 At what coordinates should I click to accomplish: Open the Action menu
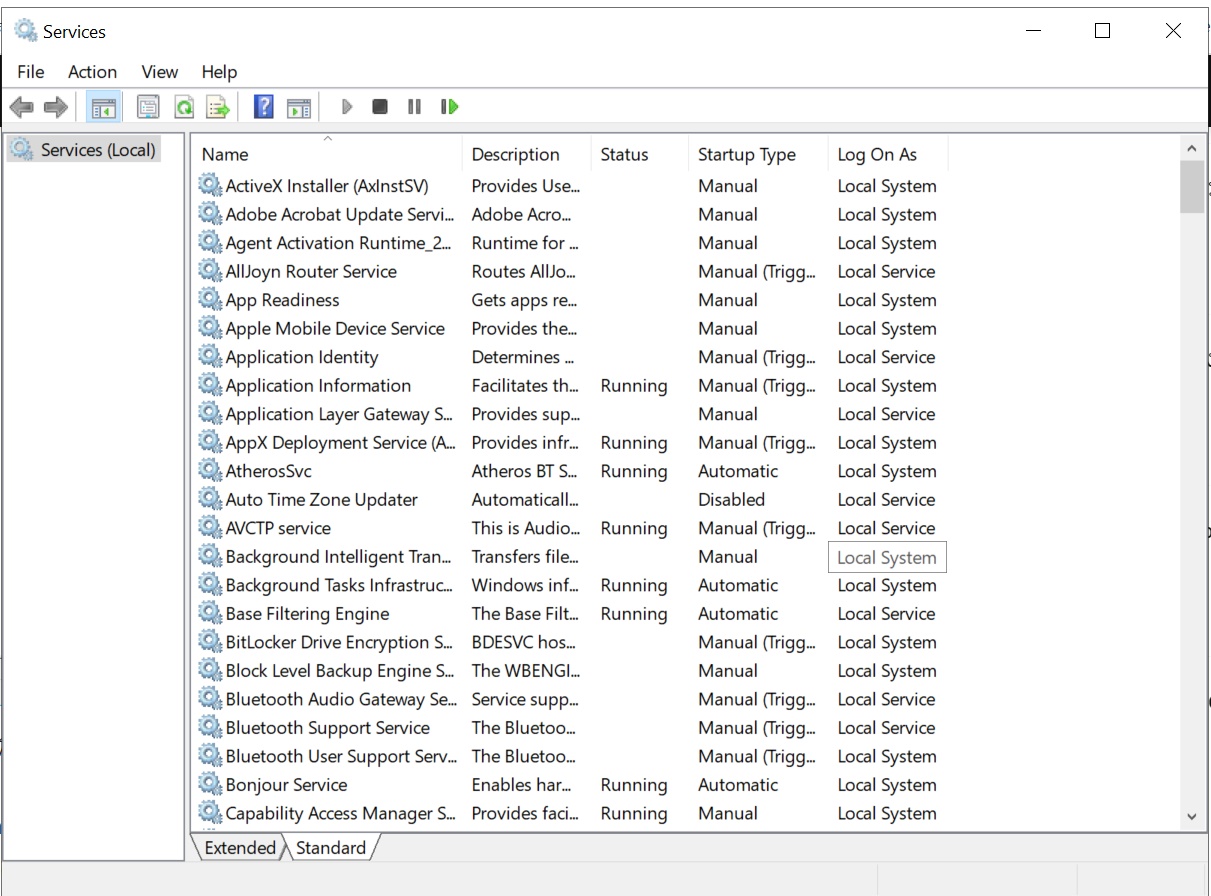click(92, 72)
